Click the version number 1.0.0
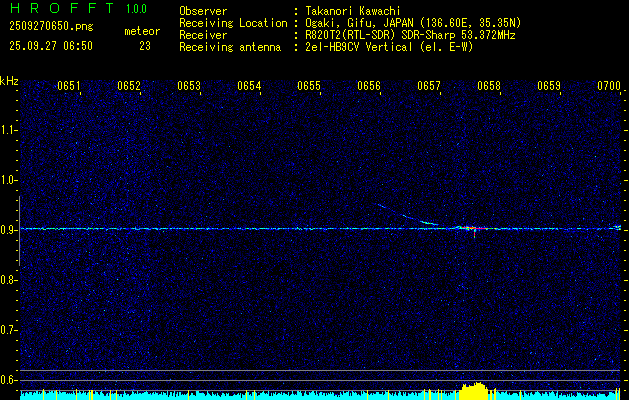This screenshot has width=629, height=400. 136,9
